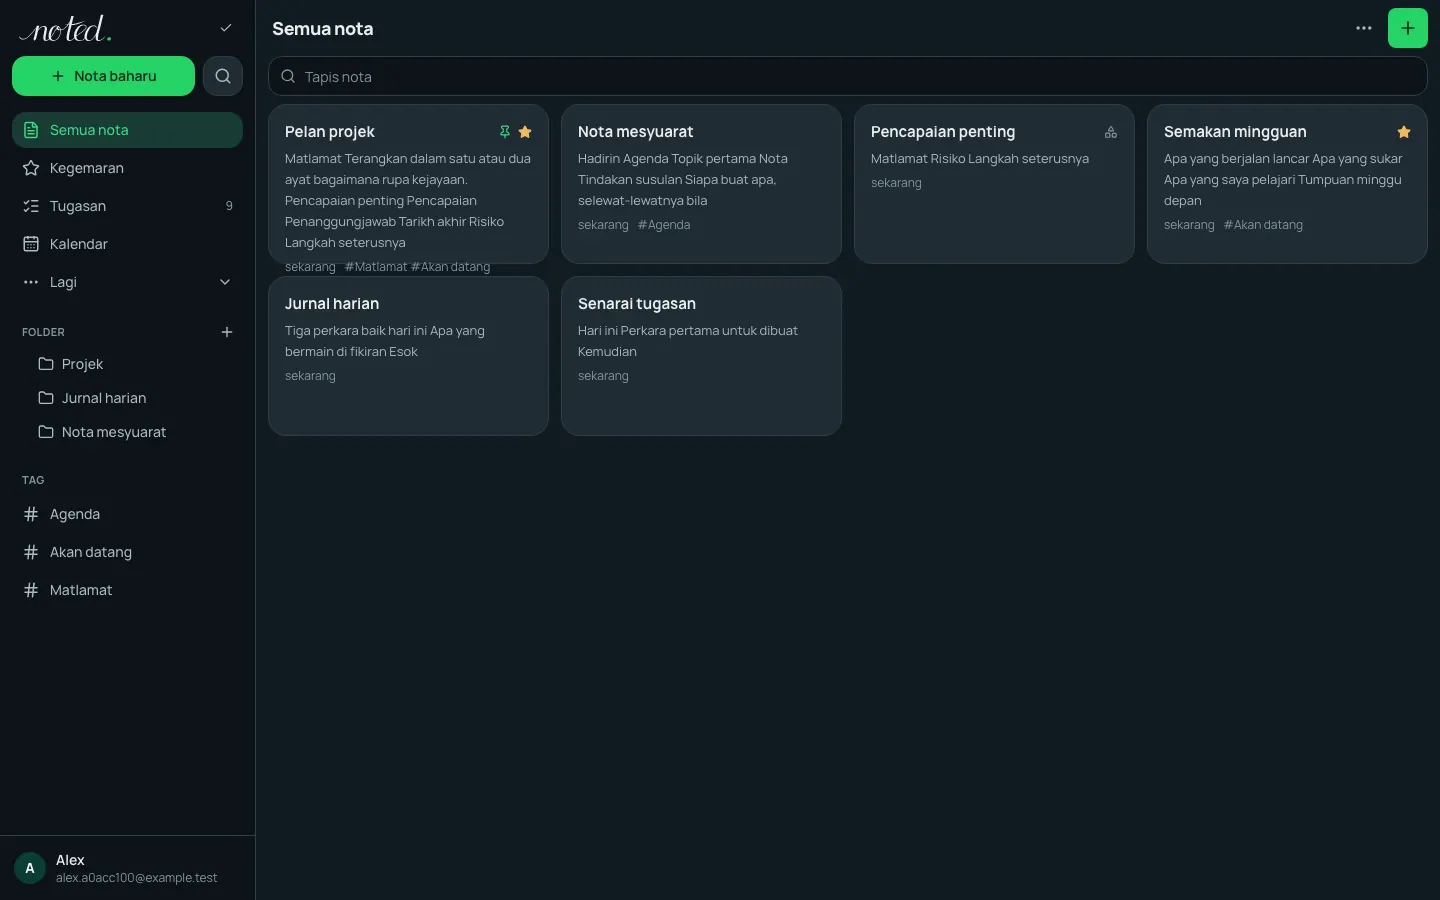
Task: Open the Pelan projek note card
Action: [x=408, y=184]
